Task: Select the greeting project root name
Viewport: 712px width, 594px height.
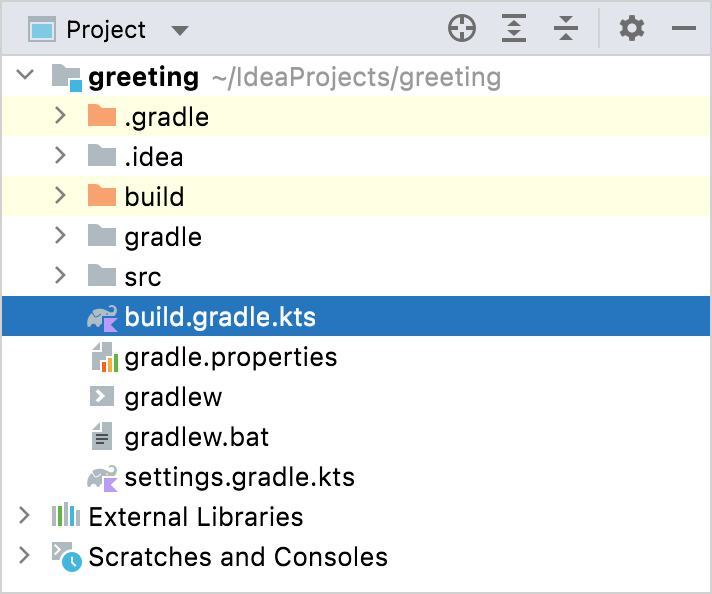Action: click(143, 77)
